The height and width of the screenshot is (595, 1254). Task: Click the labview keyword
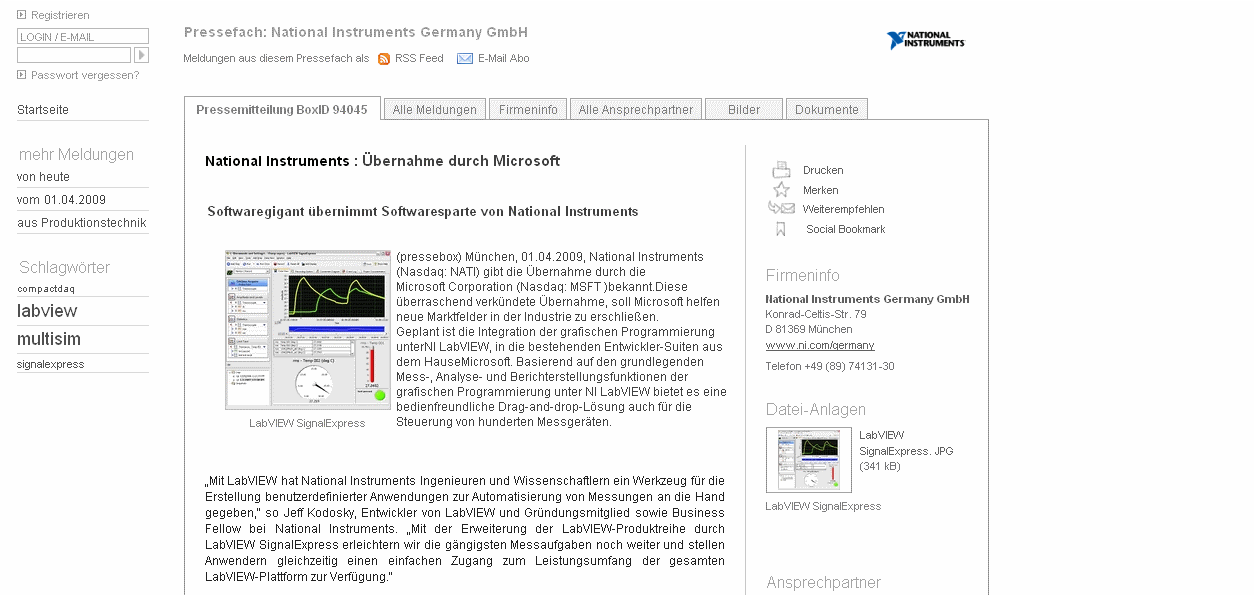(x=47, y=311)
